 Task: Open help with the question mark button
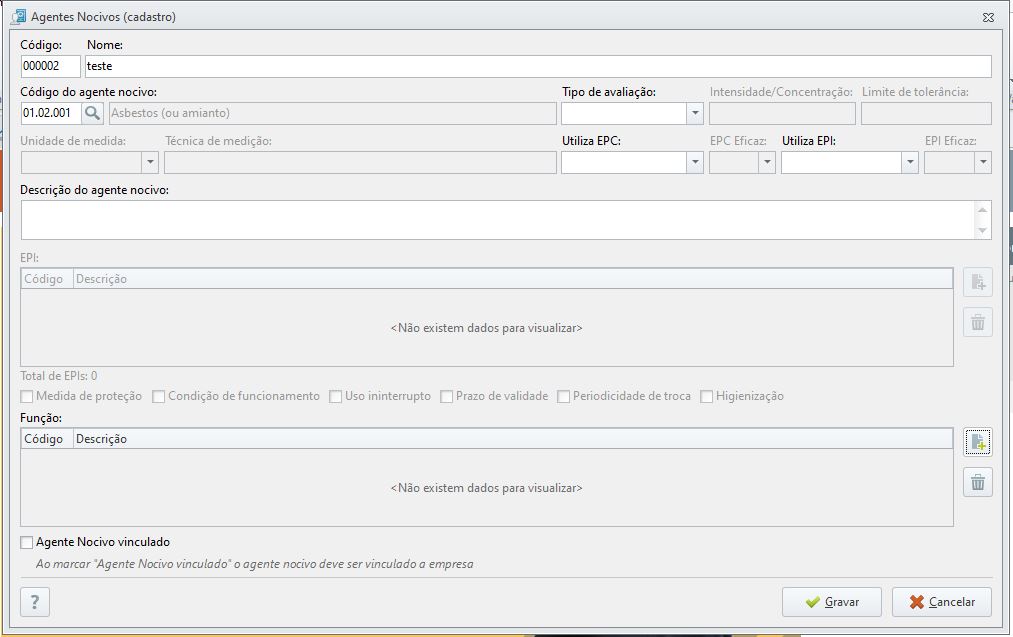(35, 602)
